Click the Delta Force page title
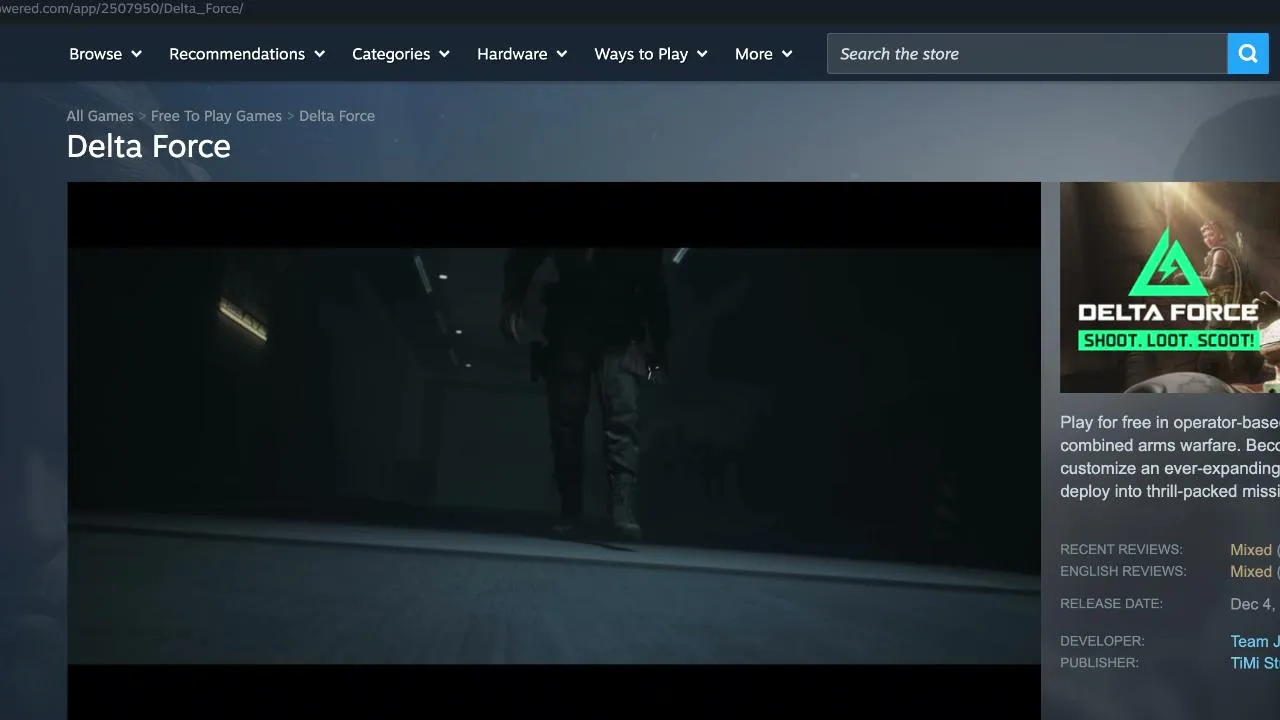 pos(149,147)
